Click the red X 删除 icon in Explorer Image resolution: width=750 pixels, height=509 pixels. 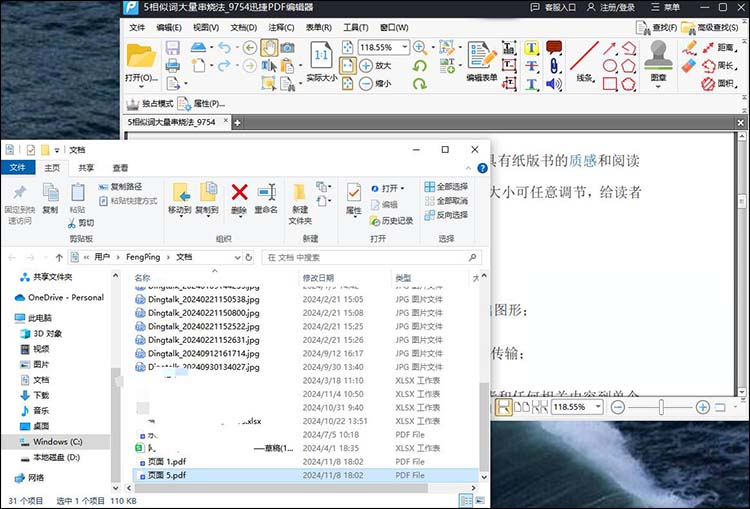239,192
